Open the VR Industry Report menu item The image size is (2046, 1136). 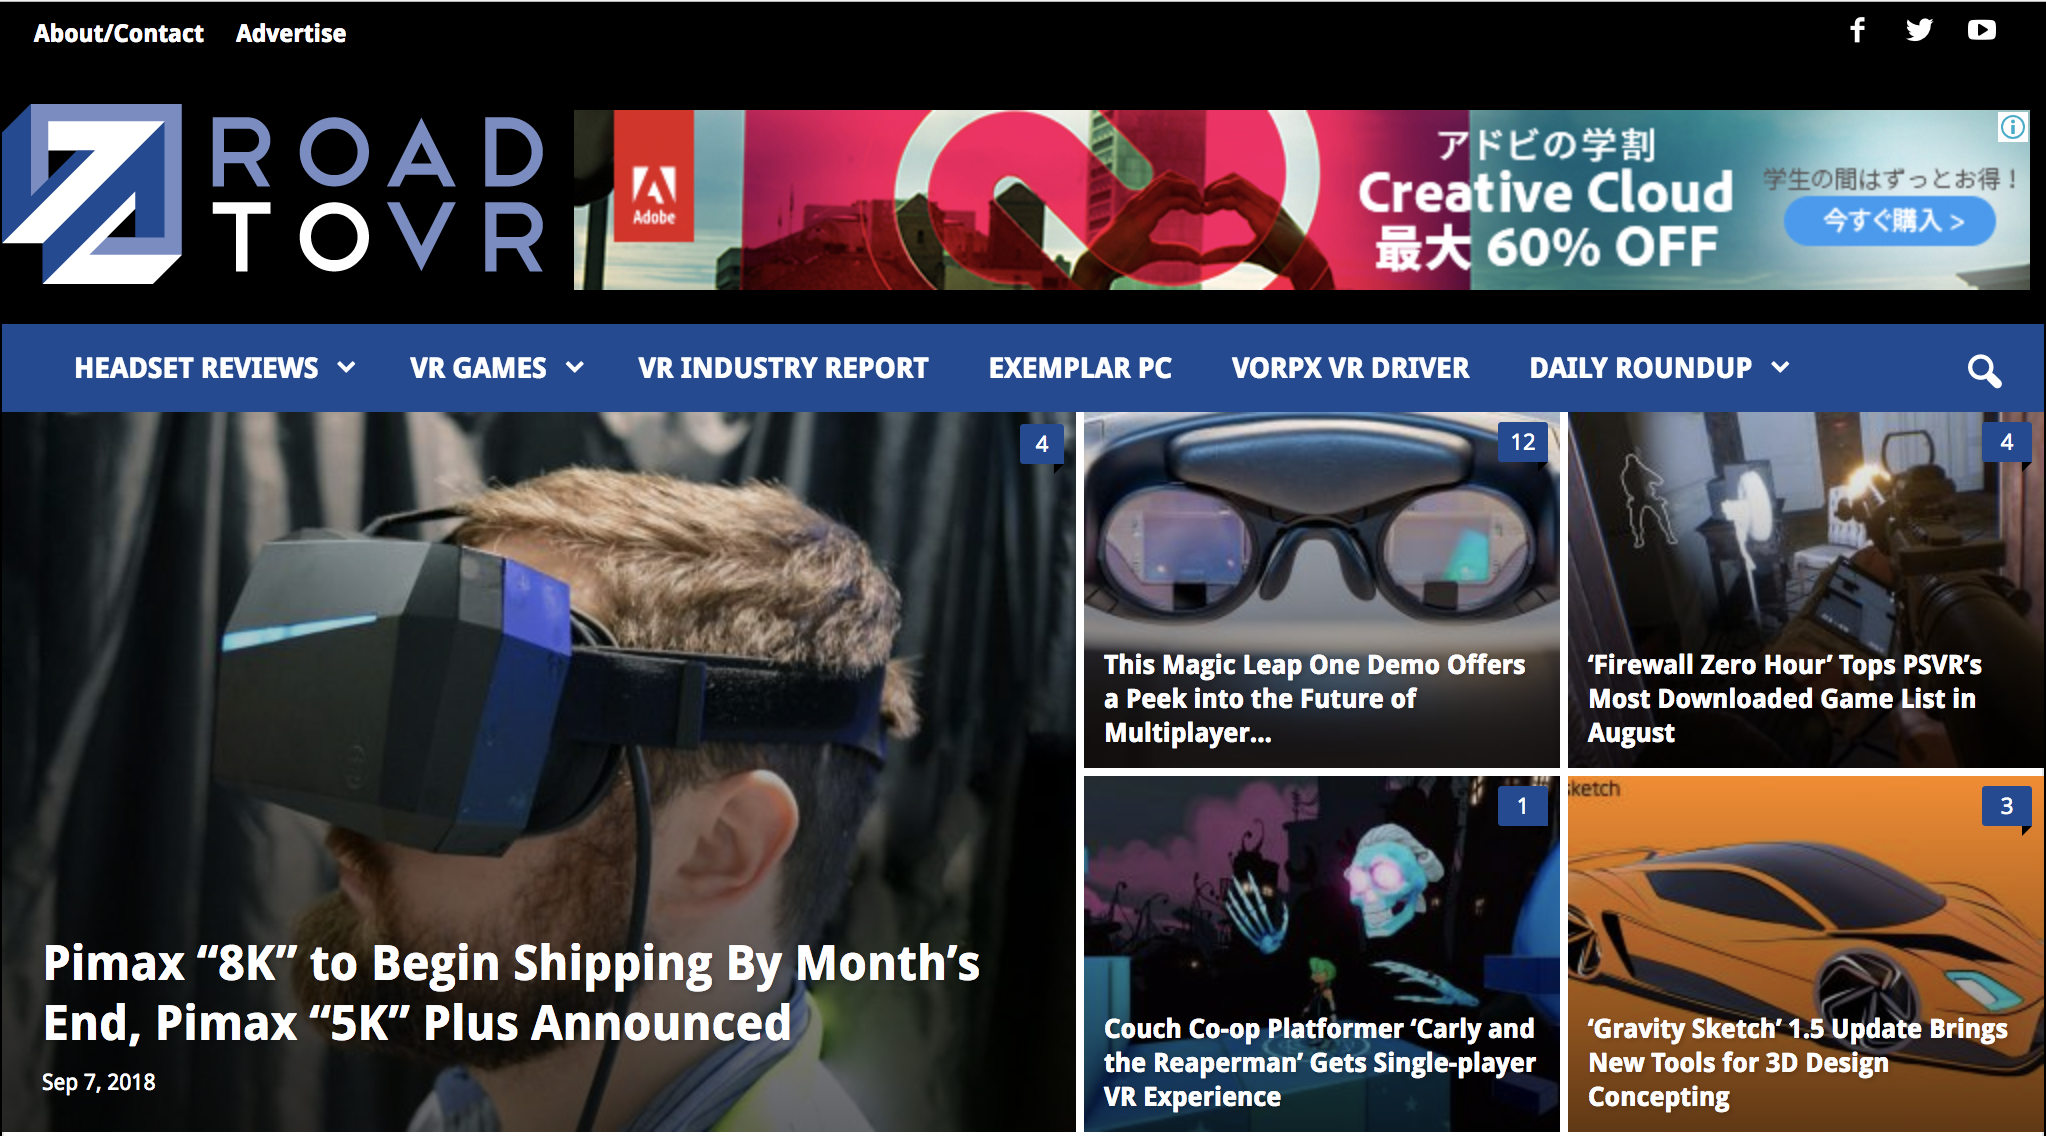tap(783, 368)
